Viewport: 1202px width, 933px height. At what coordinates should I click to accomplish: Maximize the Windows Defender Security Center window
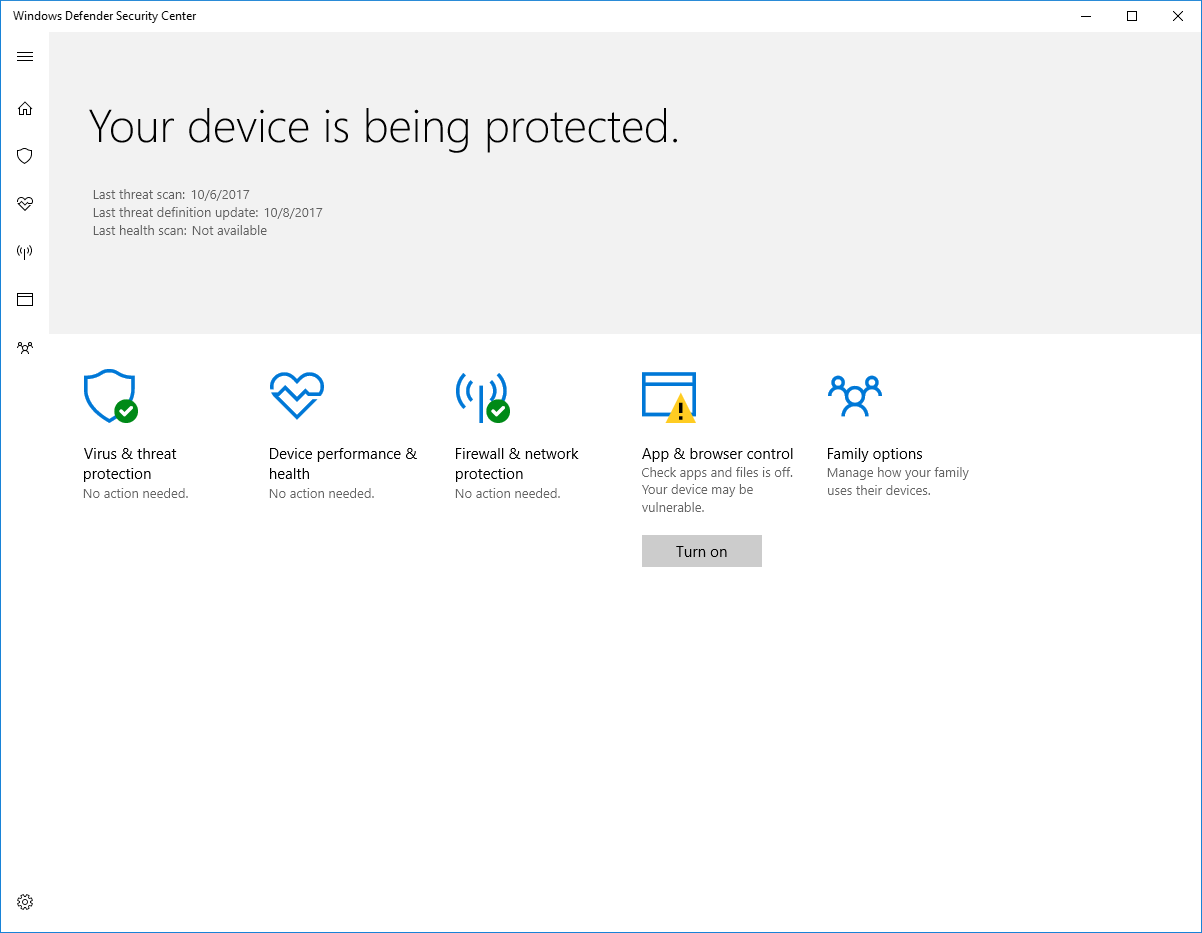click(1132, 16)
